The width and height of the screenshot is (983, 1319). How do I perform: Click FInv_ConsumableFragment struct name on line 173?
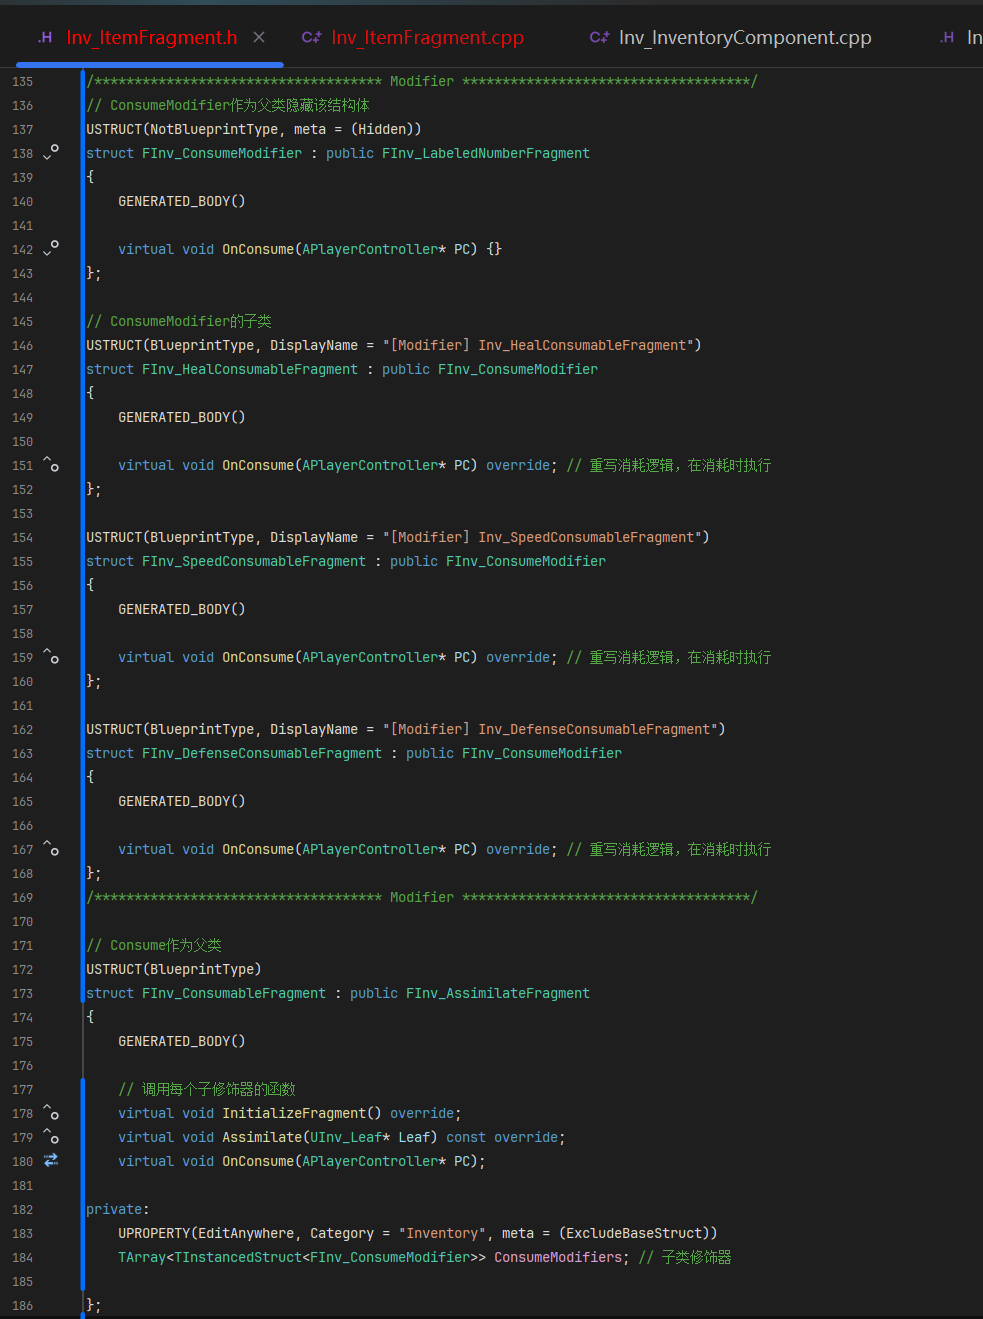234,993
